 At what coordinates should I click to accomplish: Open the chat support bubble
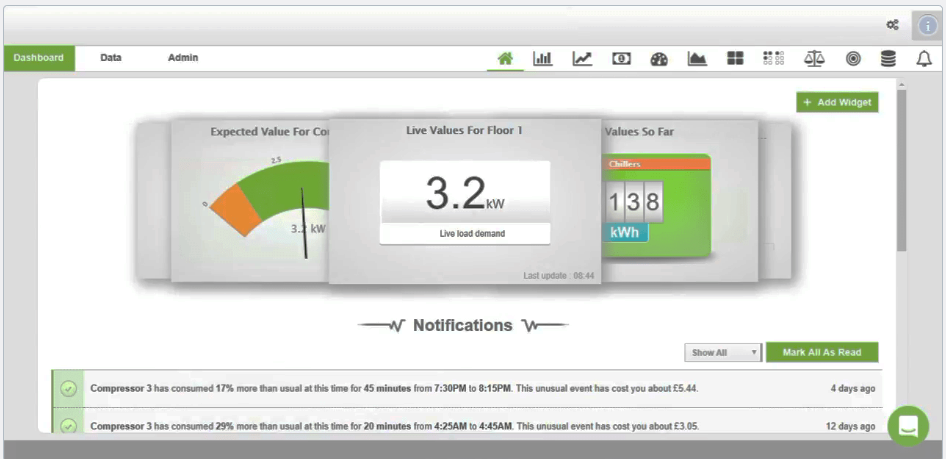(x=909, y=426)
